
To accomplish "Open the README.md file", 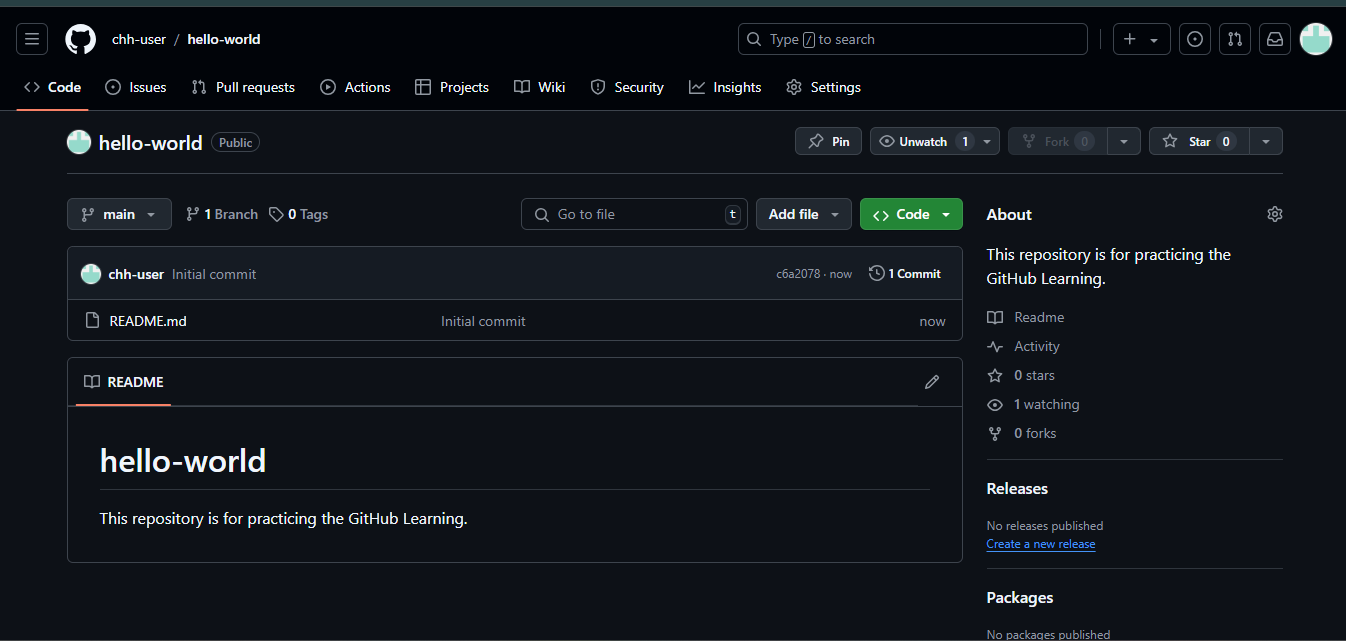I will pyautogui.click(x=148, y=321).
